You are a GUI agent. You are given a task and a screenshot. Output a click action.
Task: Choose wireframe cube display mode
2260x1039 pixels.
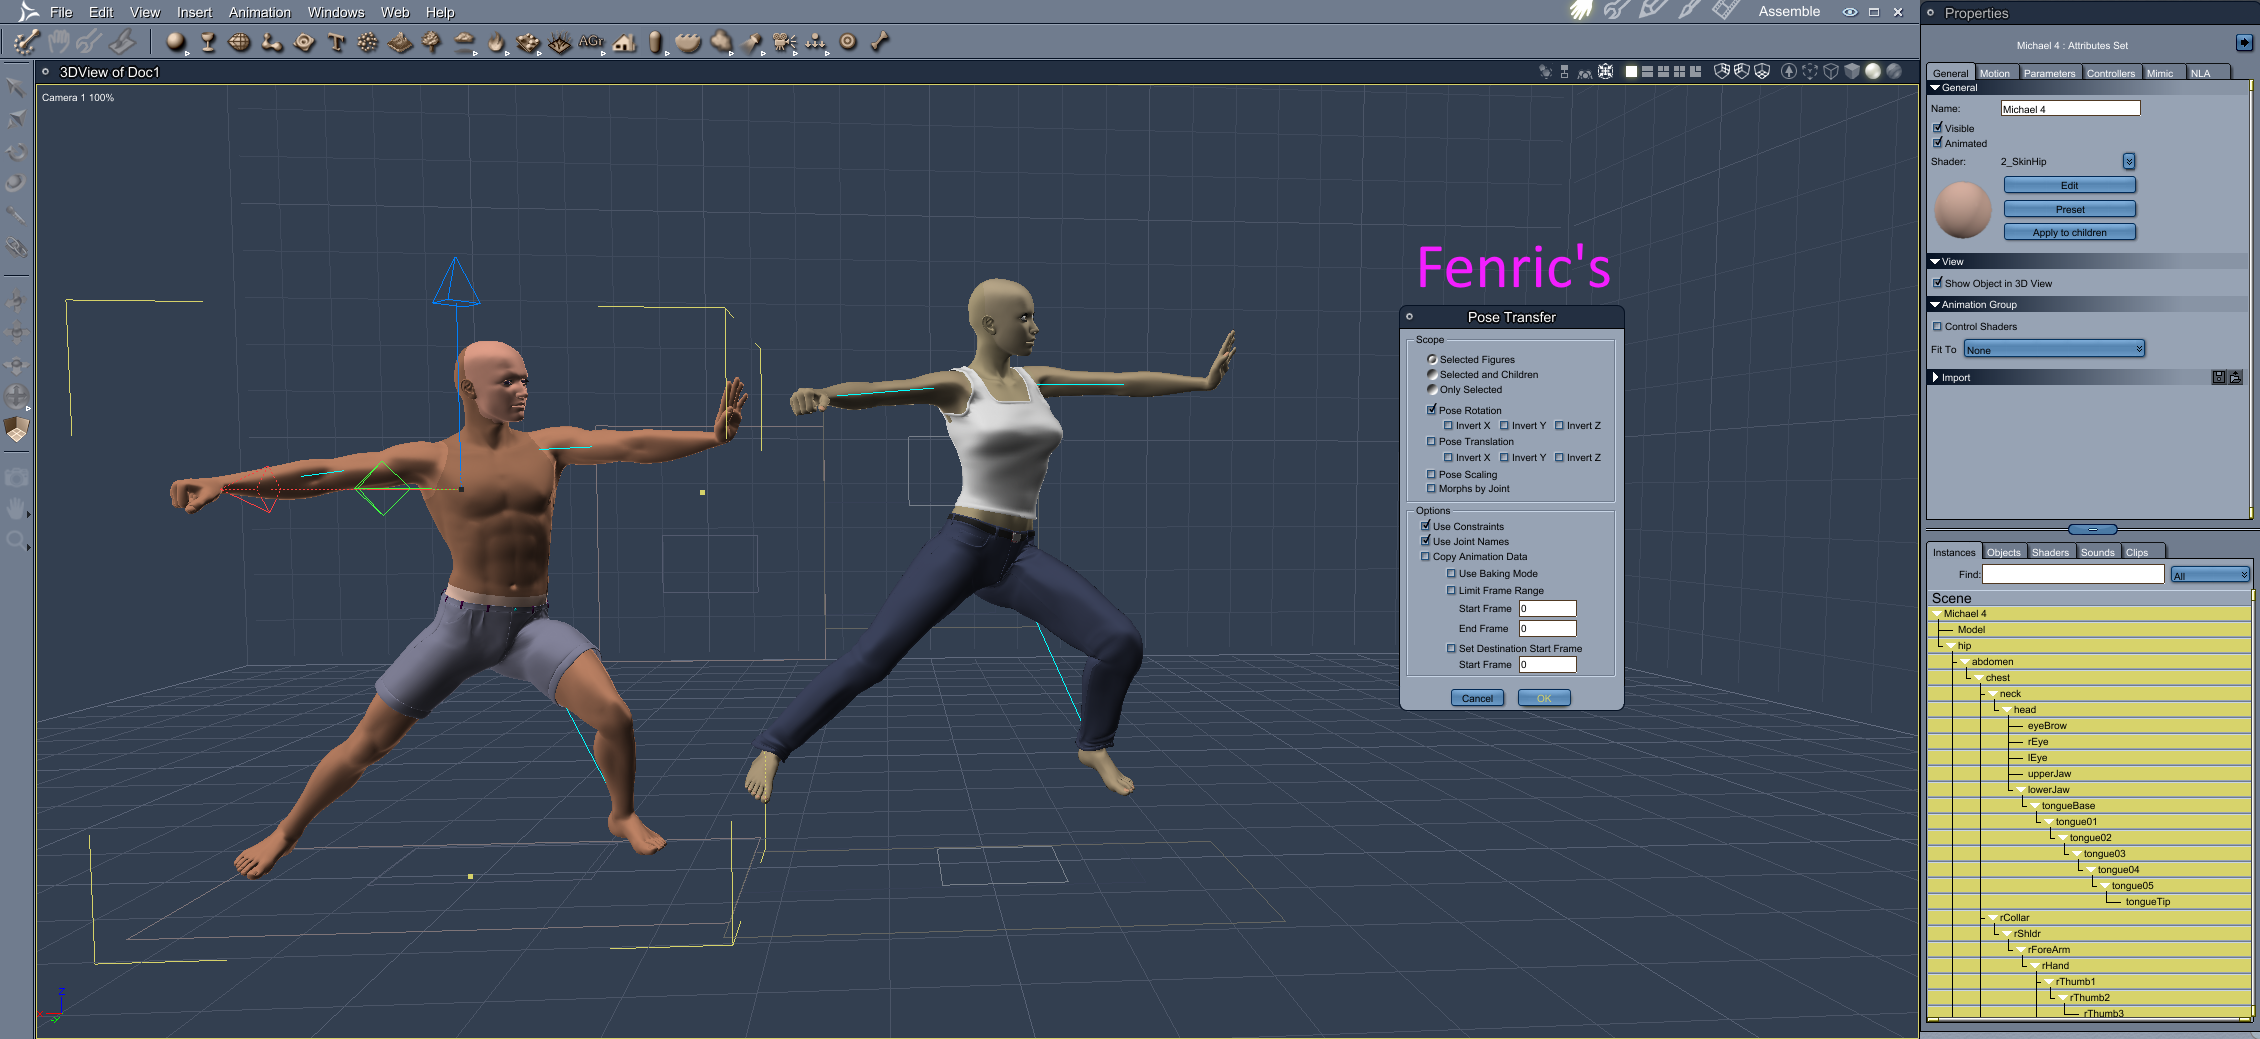coord(1831,72)
